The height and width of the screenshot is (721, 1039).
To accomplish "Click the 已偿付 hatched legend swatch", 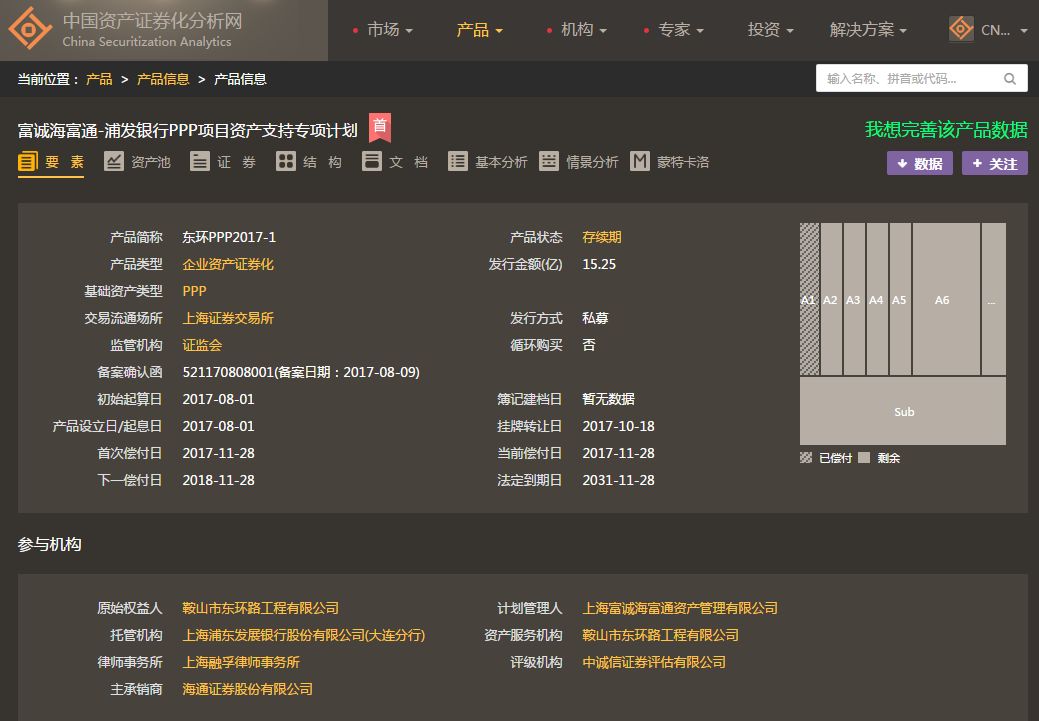I will tap(806, 458).
